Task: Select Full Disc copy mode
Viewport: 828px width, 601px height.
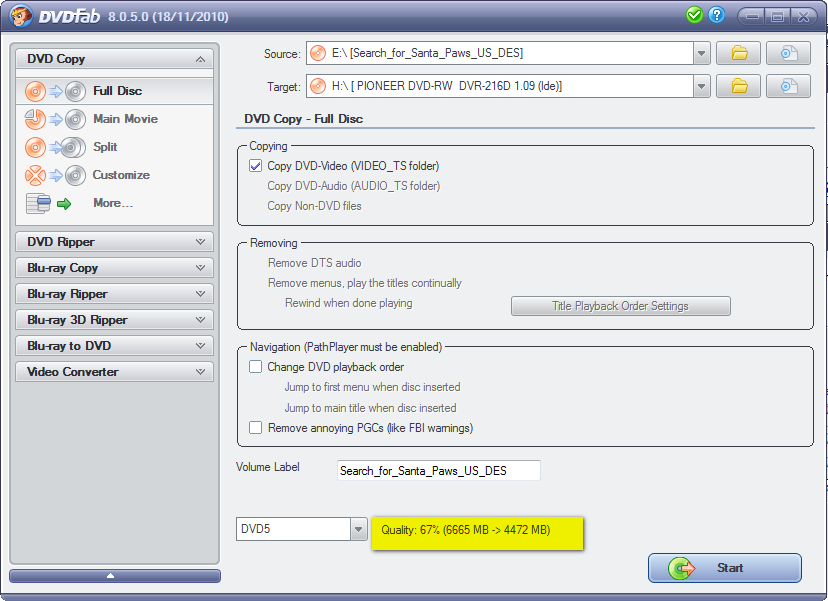Action: pyautogui.click(x=117, y=91)
